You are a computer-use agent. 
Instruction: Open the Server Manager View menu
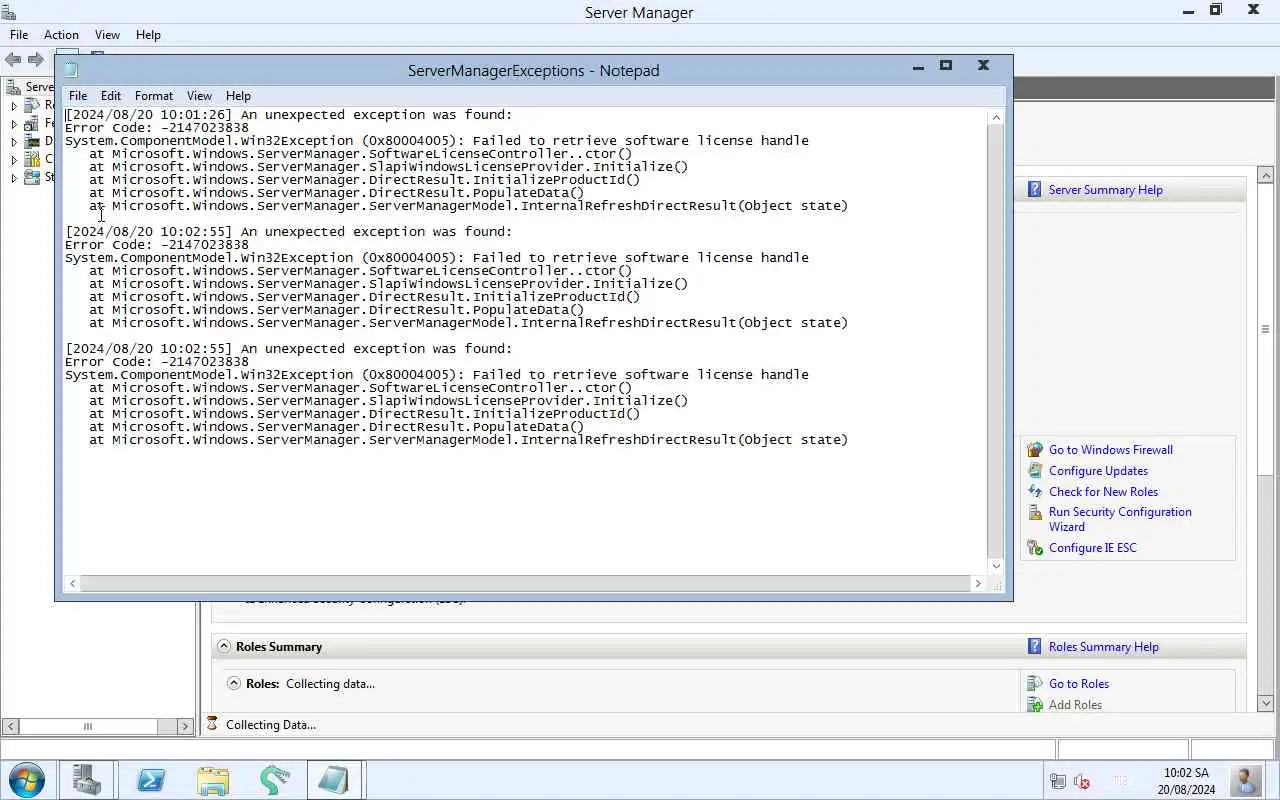[107, 34]
